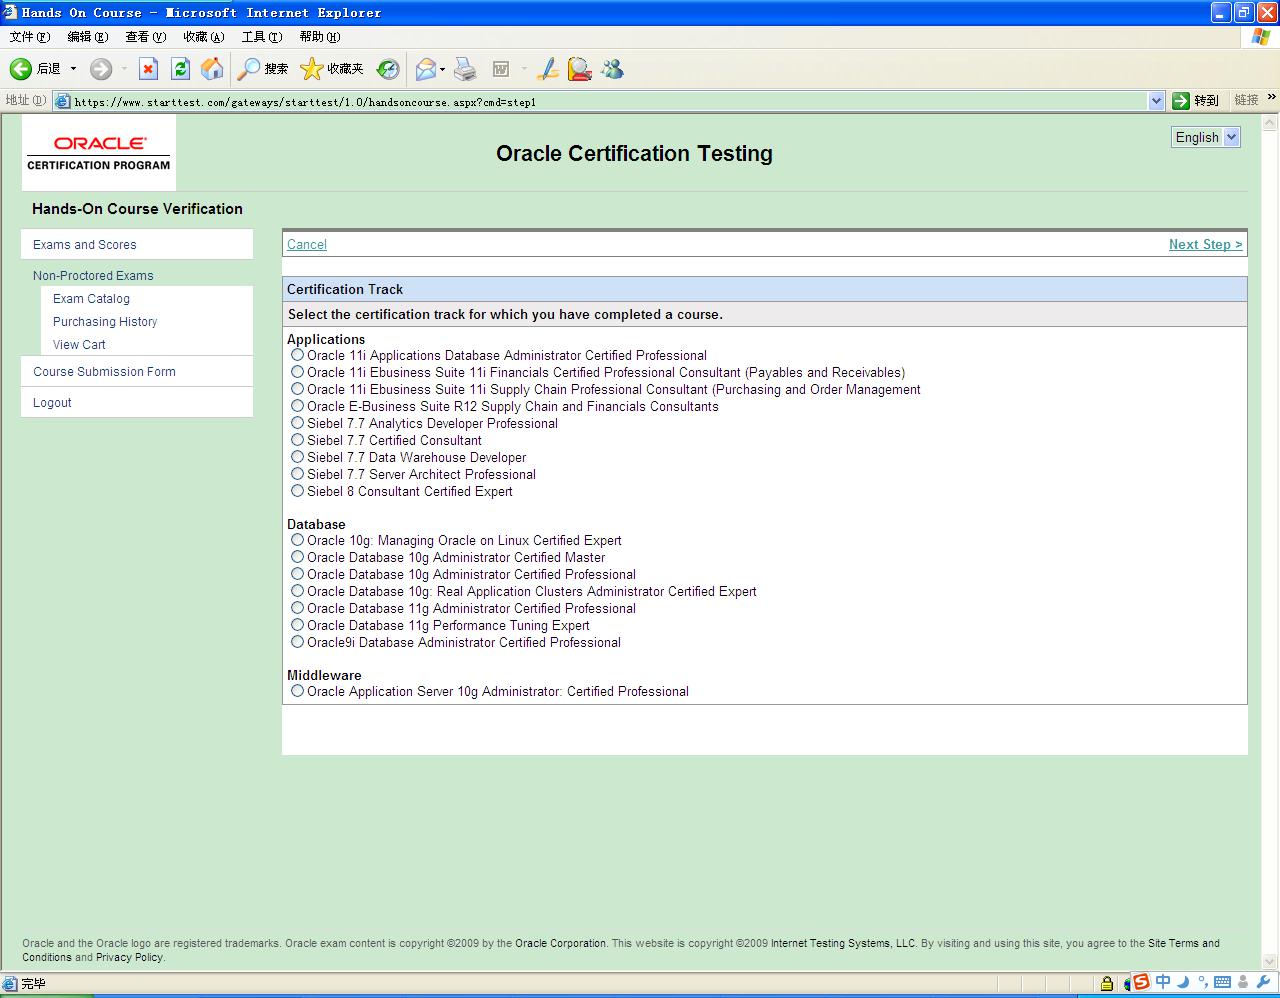Select Oracle Database 10g Real Application Clusters radio

(x=297, y=591)
